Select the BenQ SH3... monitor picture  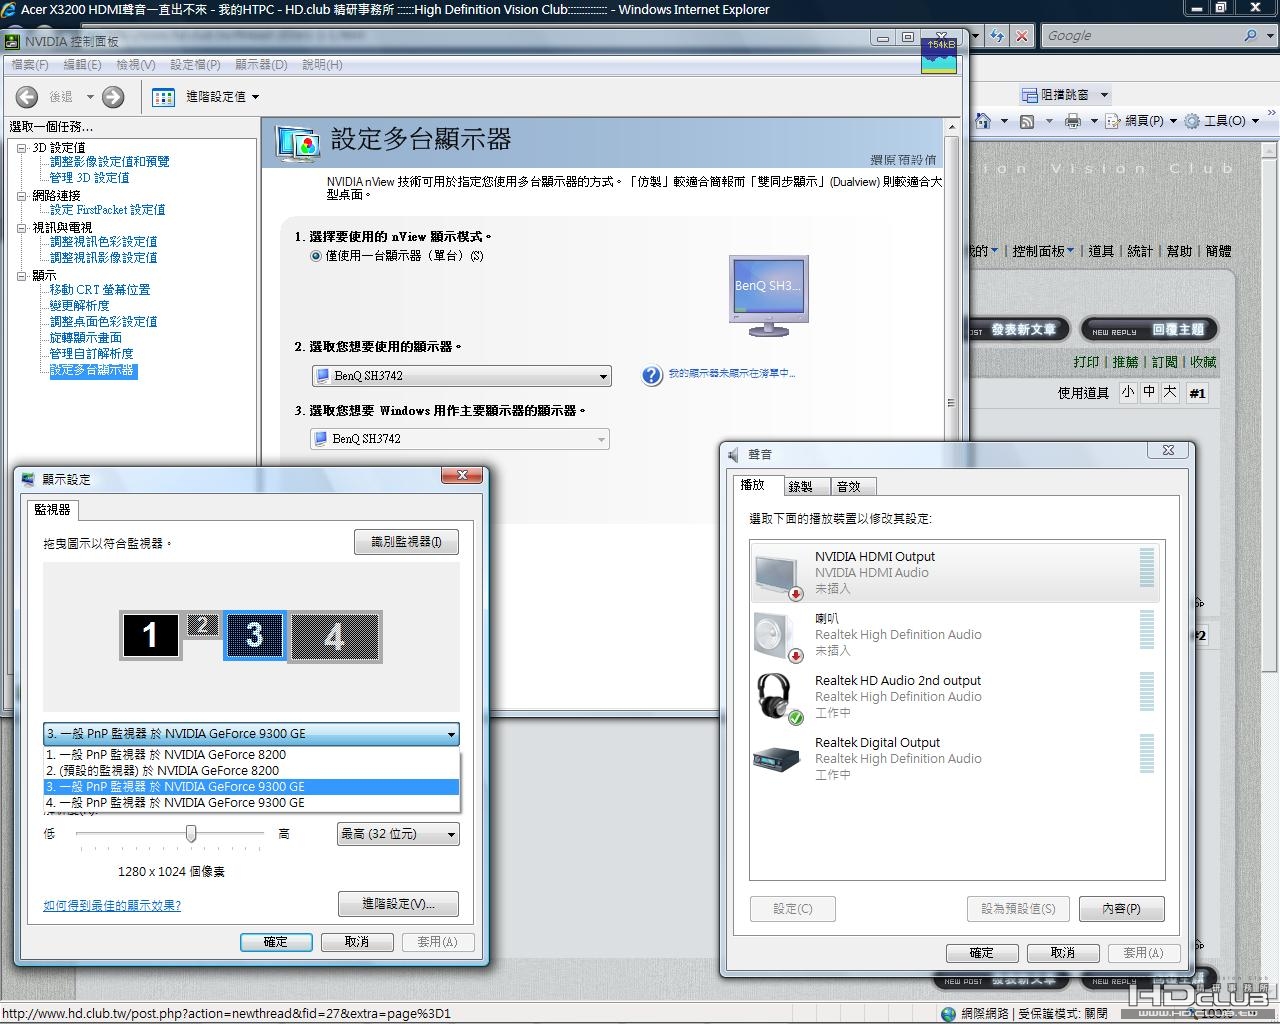[768, 294]
